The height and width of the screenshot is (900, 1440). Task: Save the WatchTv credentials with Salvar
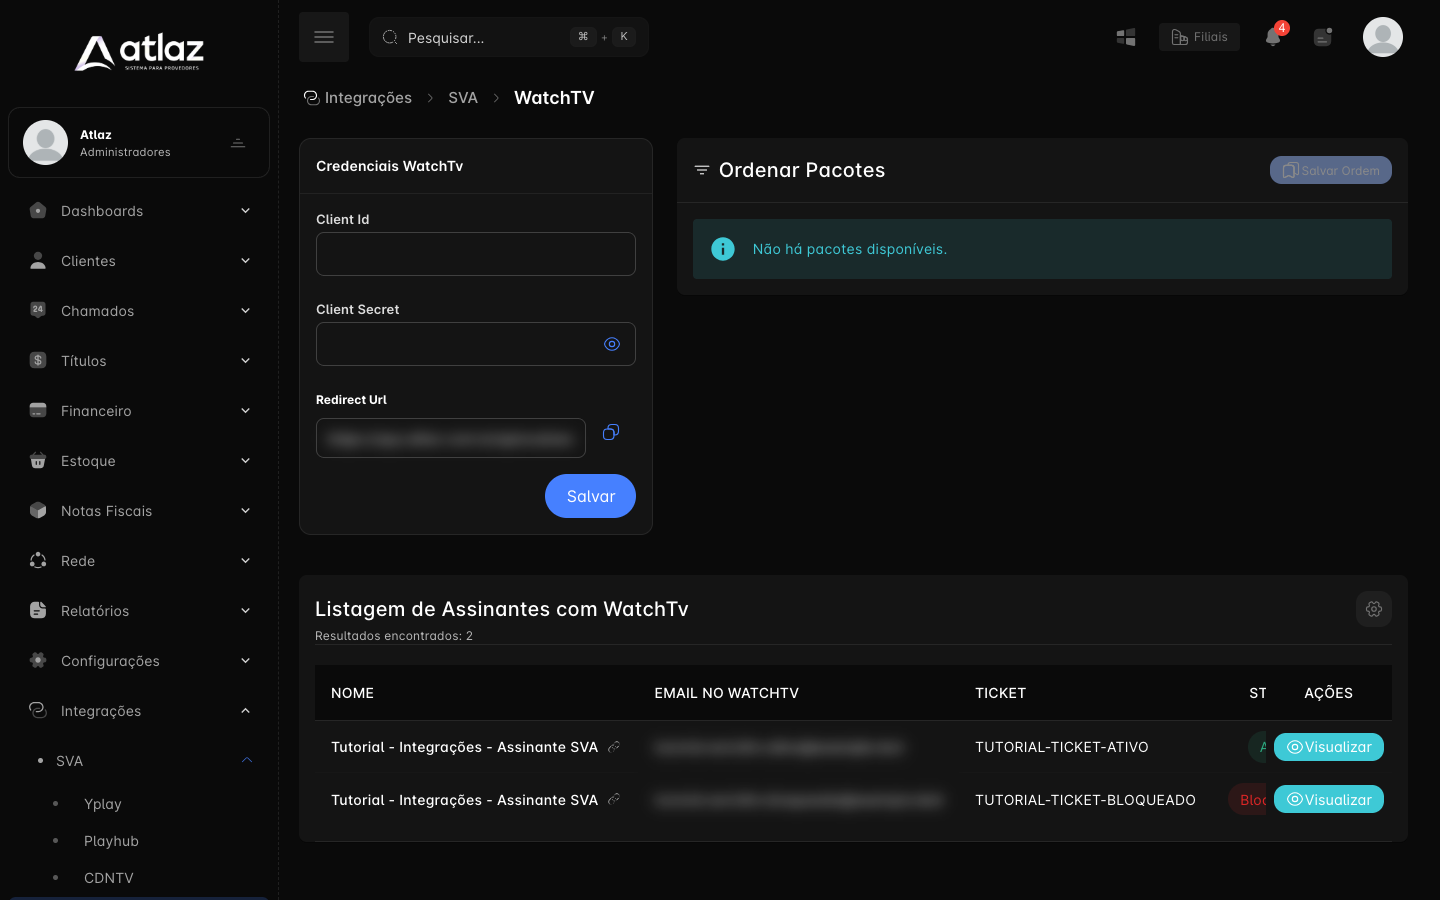click(x=590, y=496)
